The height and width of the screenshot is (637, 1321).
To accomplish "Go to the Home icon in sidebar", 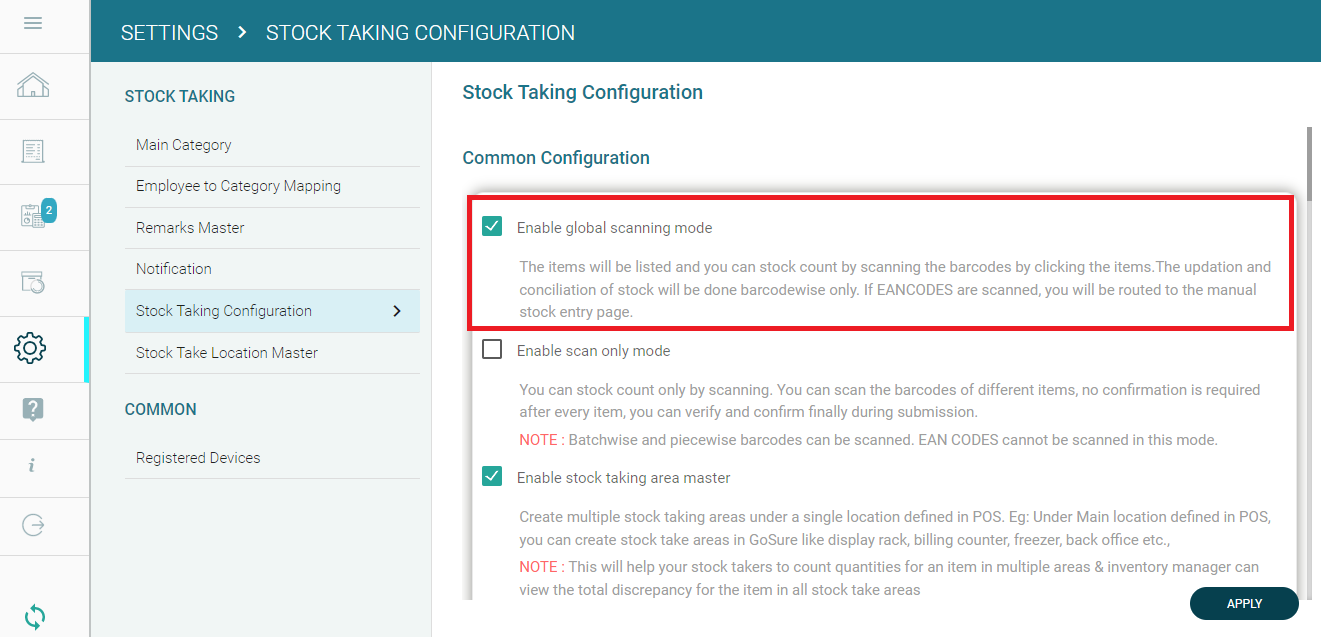I will click(x=33, y=86).
